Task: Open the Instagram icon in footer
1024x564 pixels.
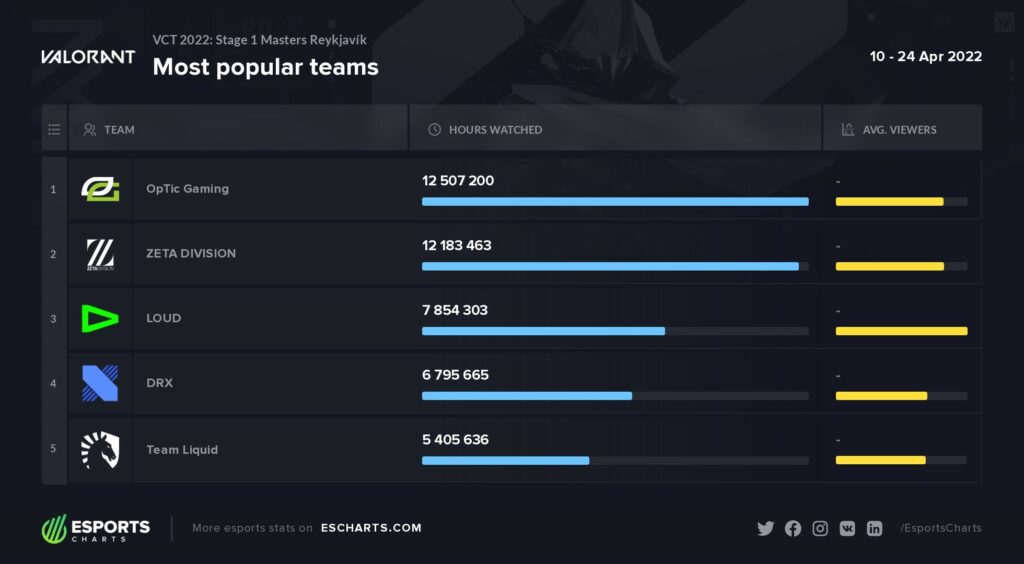Action: click(820, 529)
